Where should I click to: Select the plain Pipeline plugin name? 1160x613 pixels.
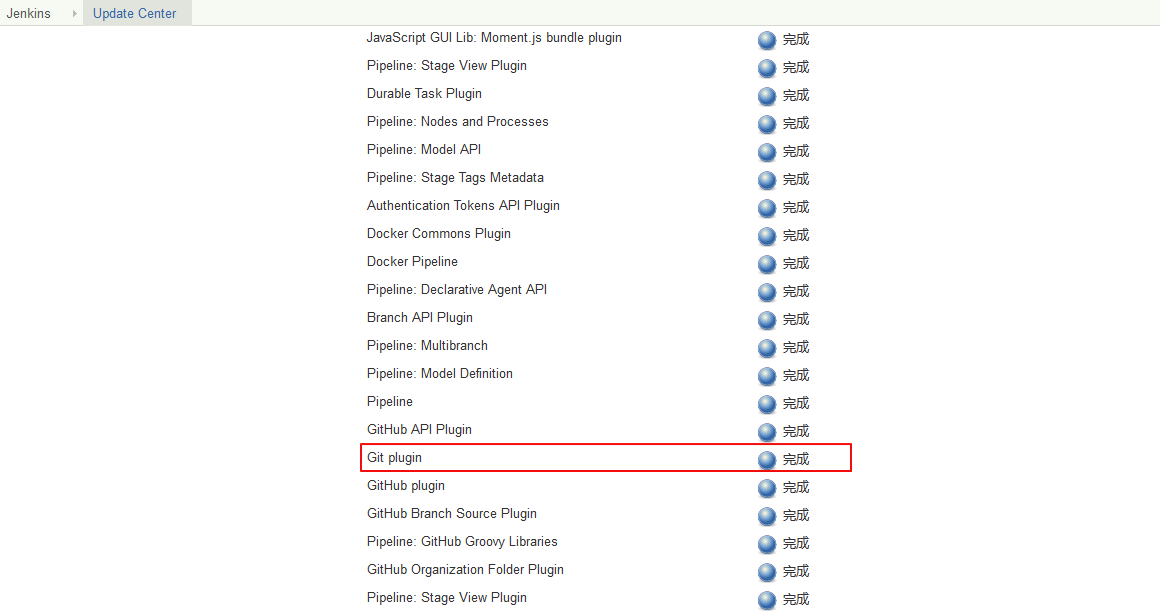390,402
